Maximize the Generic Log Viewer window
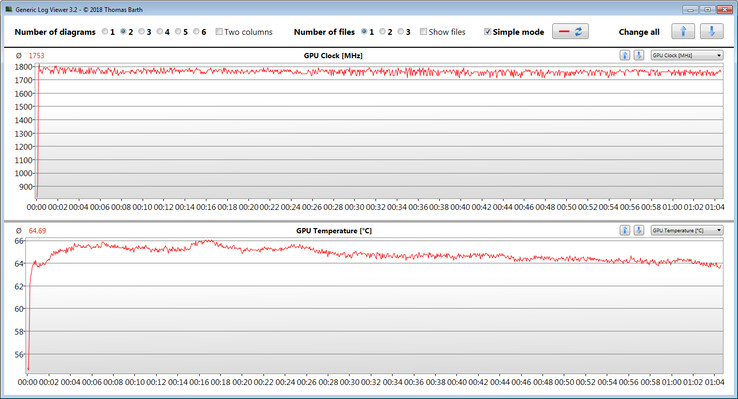This screenshot has width=738, height=399. pos(707,9)
